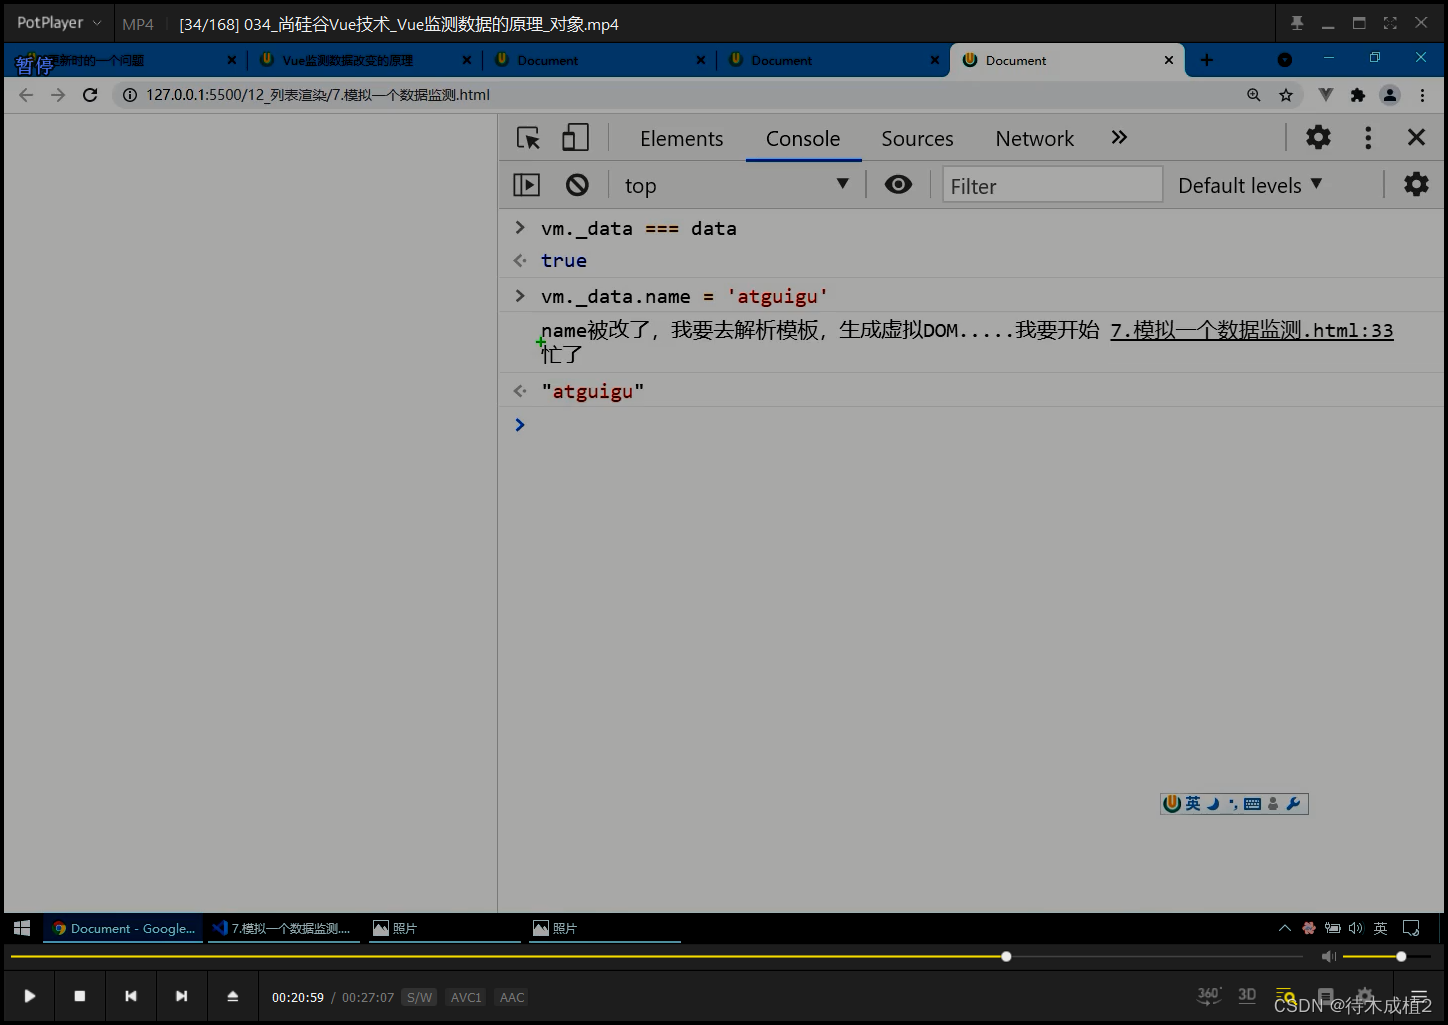Image resolution: width=1448 pixels, height=1025 pixels.
Task: Toggle the DevTools device toolbar
Action: coord(575,138)
